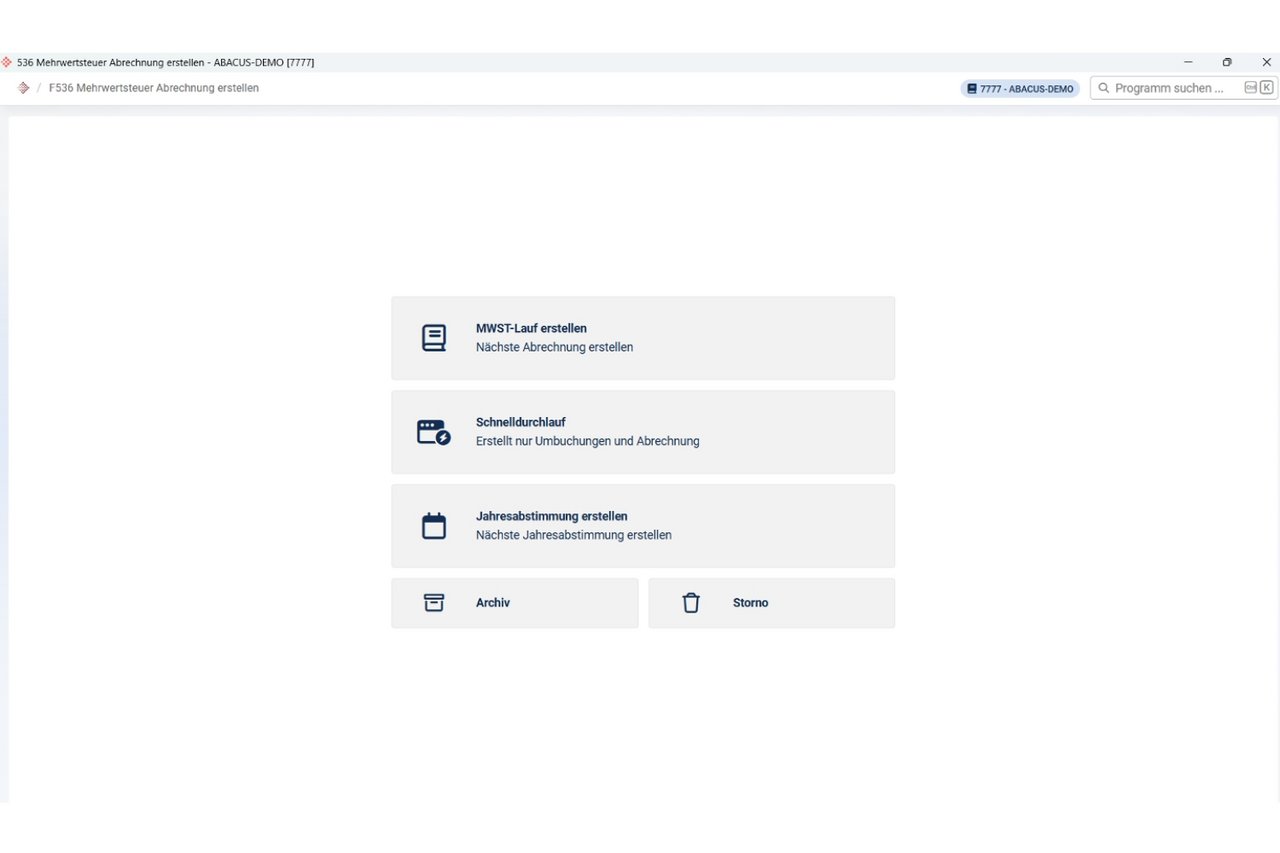This screenshot has height=853, width=1280.
Task: Minimize the ABACUS window
Action: (x=1188, y=62)
